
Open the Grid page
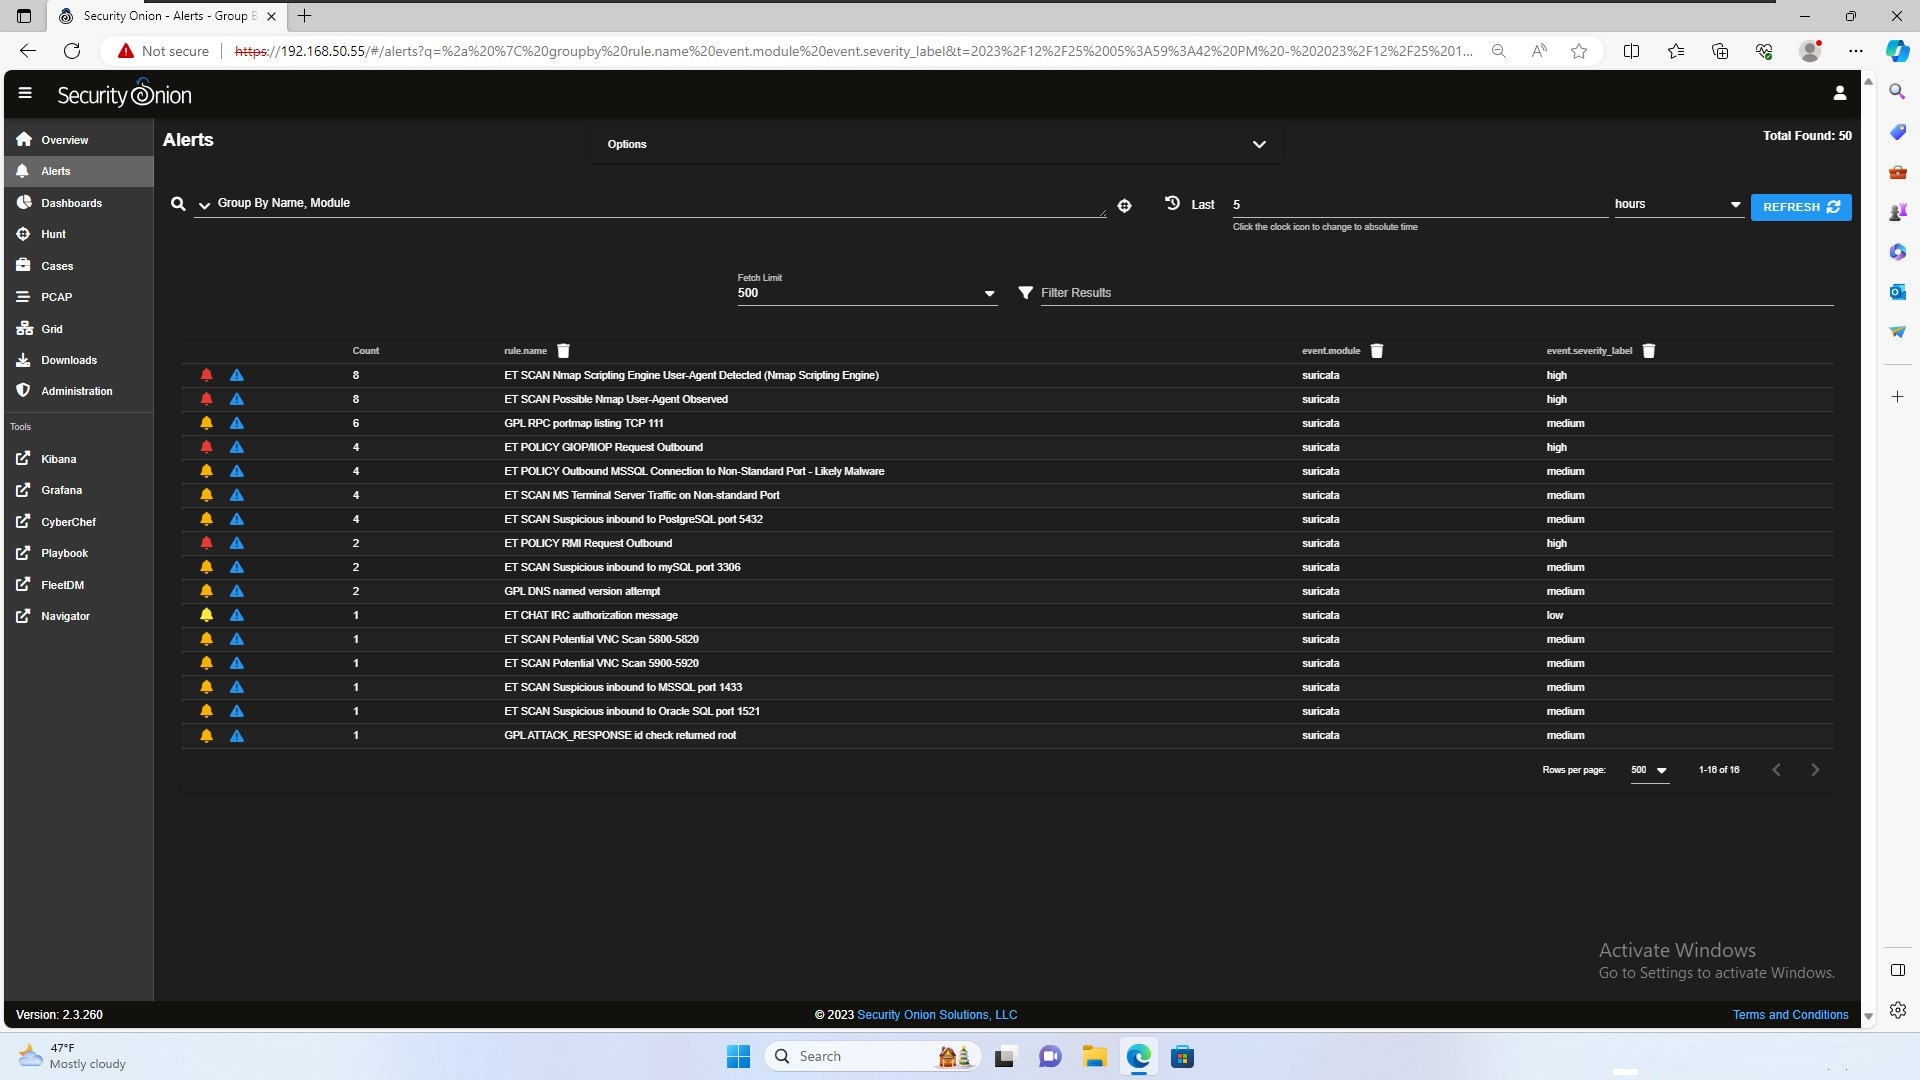(79, 329)
